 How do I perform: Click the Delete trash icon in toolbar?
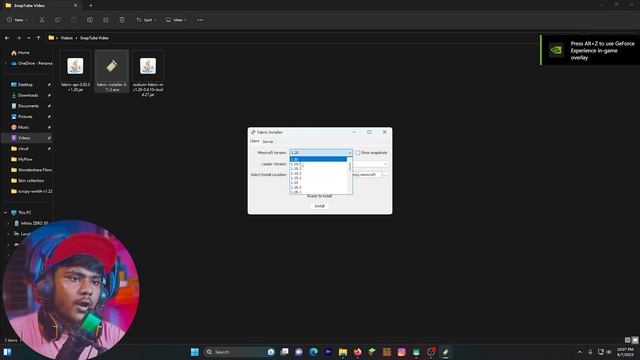122,20
